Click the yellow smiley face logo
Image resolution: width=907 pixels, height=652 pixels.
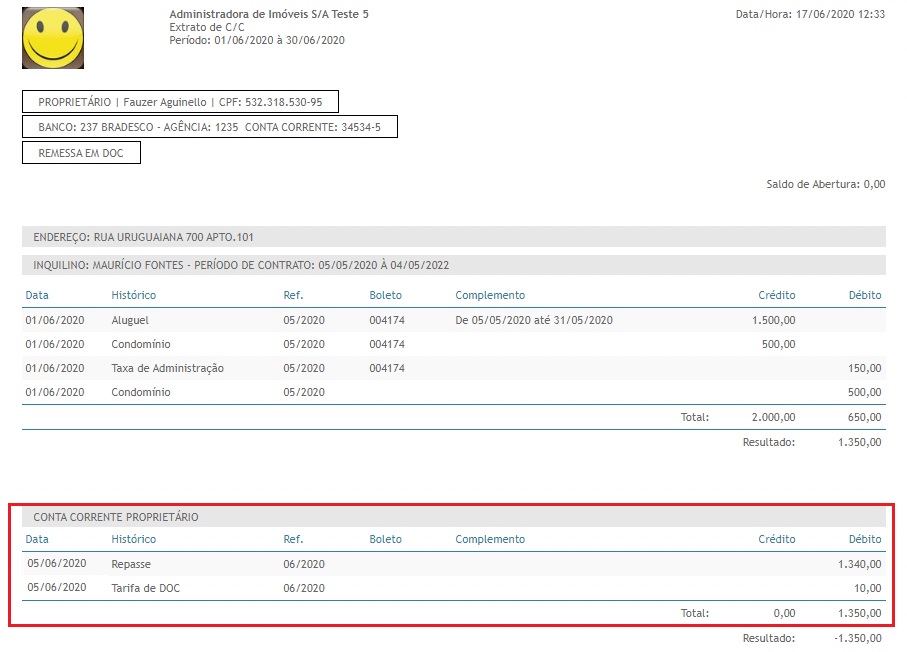coord(53,38)
